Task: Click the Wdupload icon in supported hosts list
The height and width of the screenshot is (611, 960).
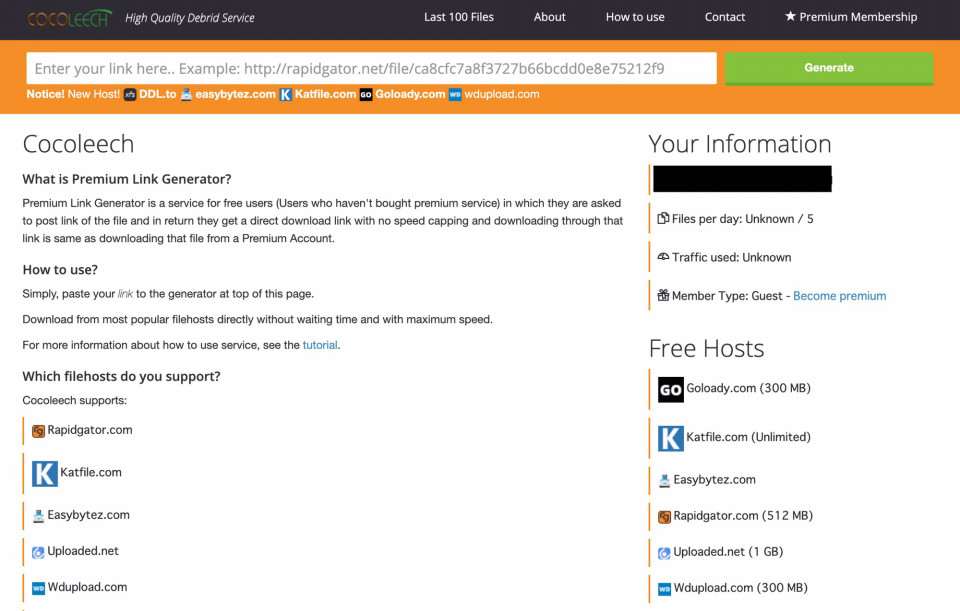Action: [38, 588]
